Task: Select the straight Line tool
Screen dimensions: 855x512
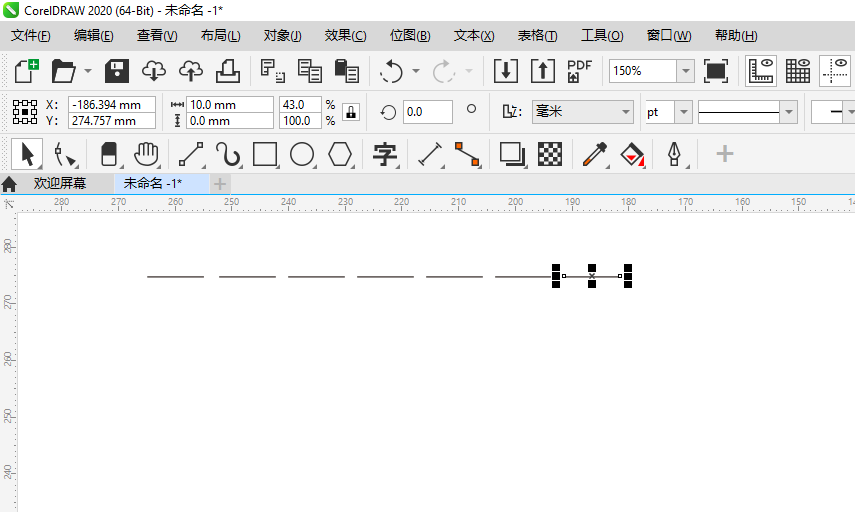Action: click(191, 154)
